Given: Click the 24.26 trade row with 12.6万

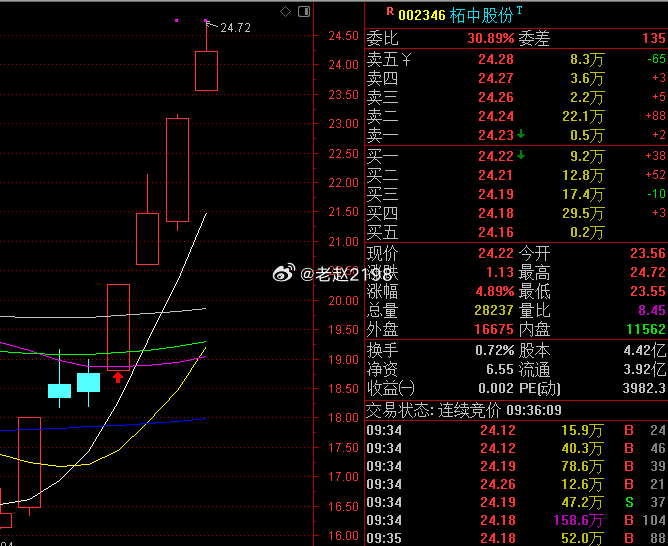Looking at the screenshot, I should pos(517,484).
